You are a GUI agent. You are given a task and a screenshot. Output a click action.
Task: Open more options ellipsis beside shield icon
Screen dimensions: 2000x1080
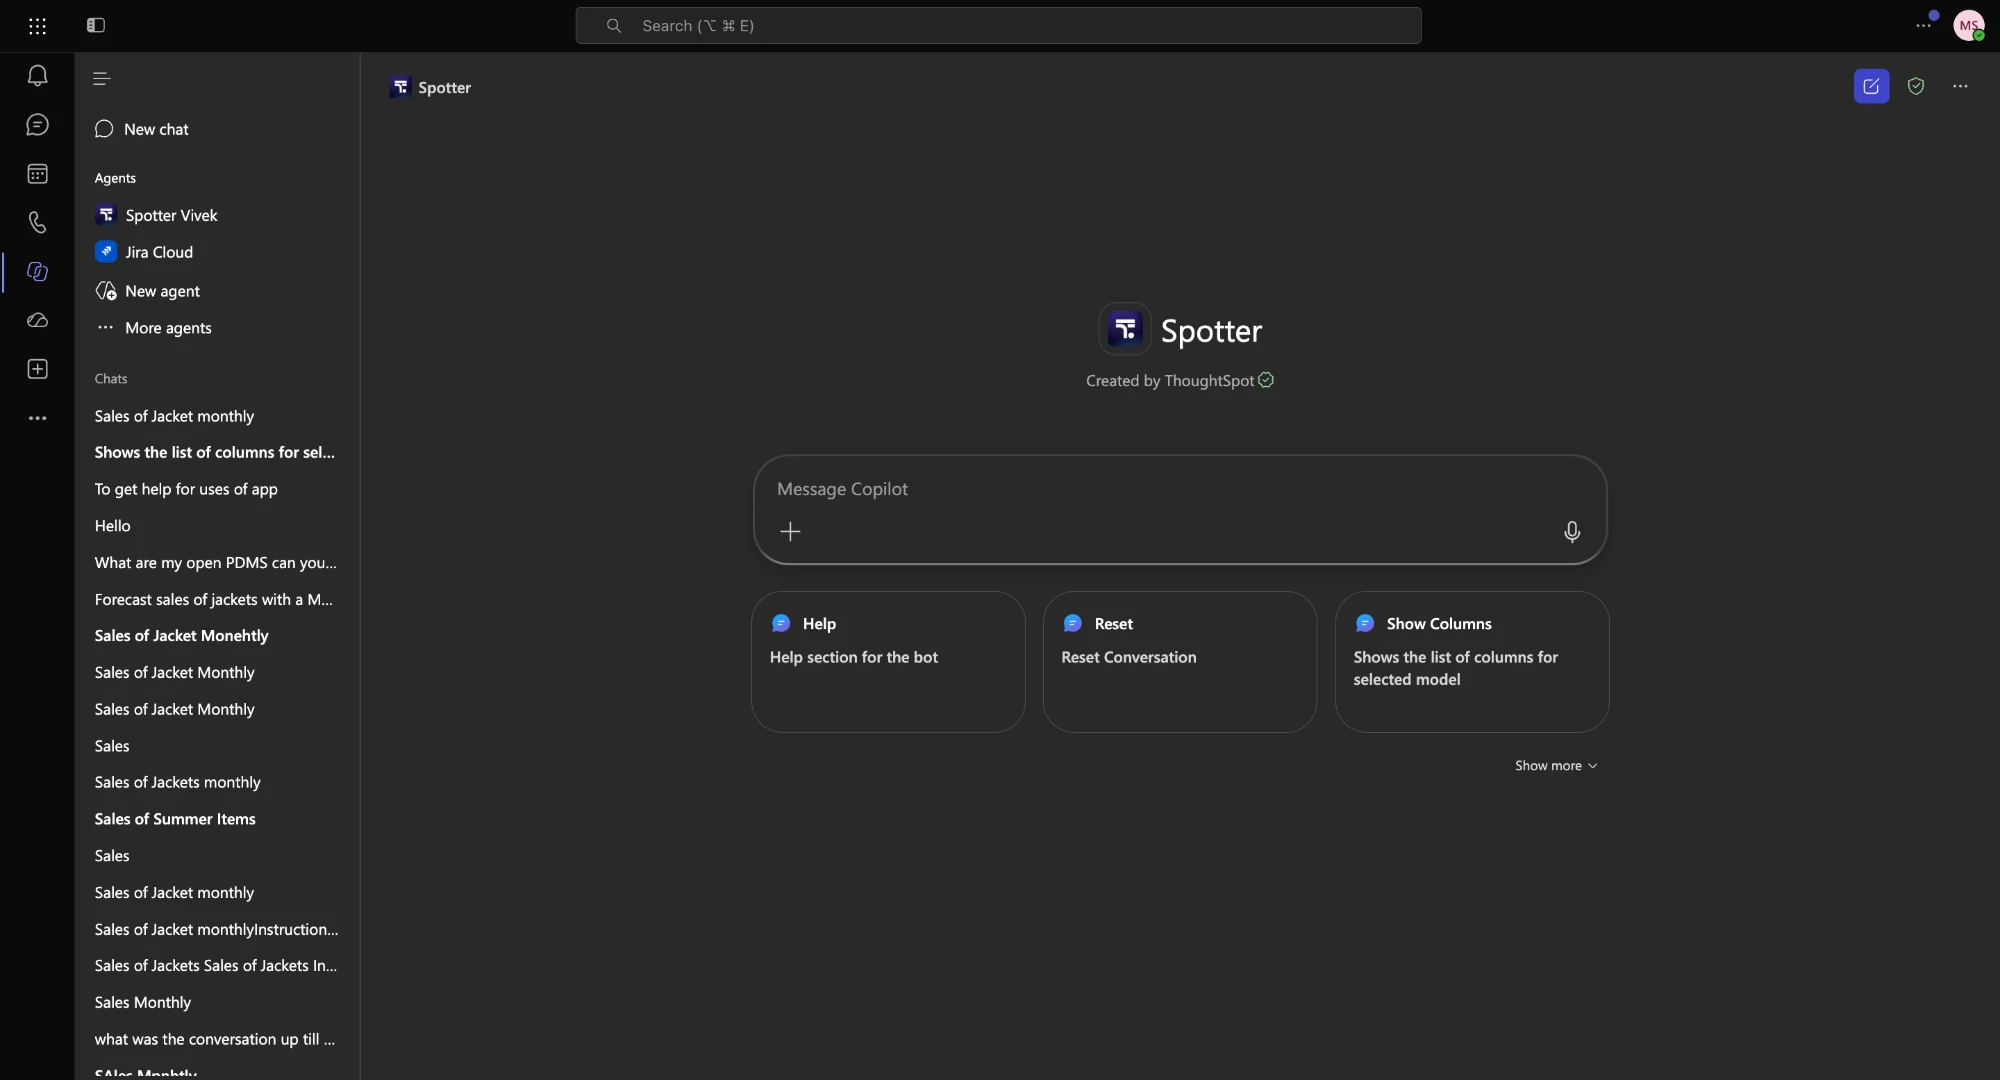(1960, 87)
